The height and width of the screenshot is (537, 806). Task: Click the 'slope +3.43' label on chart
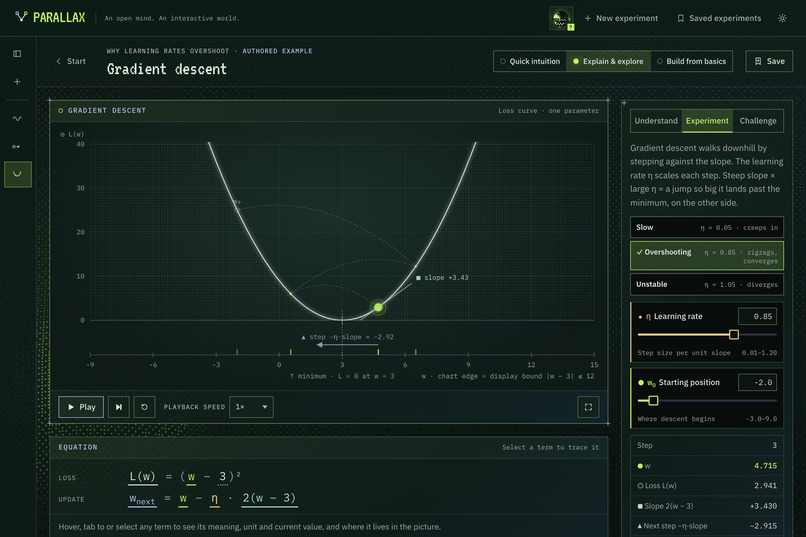tap(442, 277)
